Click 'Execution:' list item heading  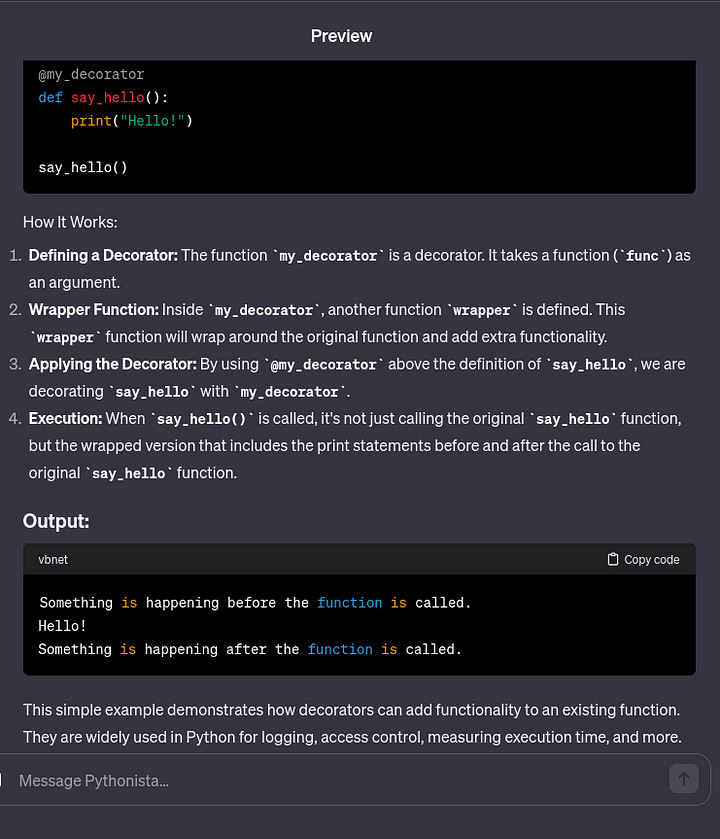[x=65, y=418]
